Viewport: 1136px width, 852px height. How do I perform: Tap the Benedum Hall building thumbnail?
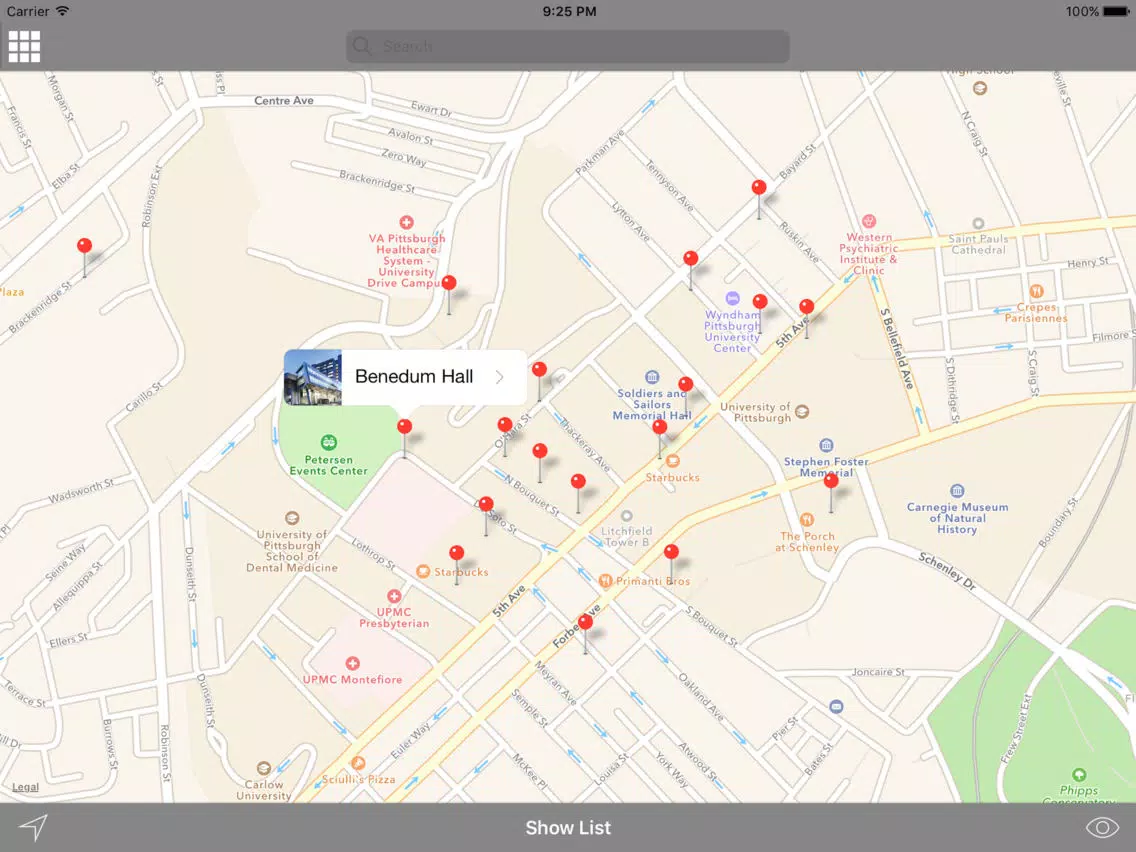(x=312, y=377)
